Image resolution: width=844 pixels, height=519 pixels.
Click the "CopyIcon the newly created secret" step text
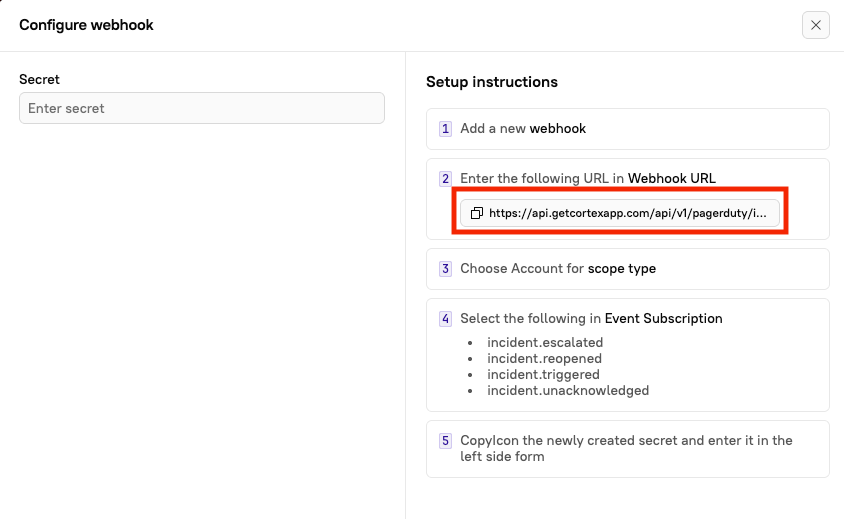[x=626, y=448]
